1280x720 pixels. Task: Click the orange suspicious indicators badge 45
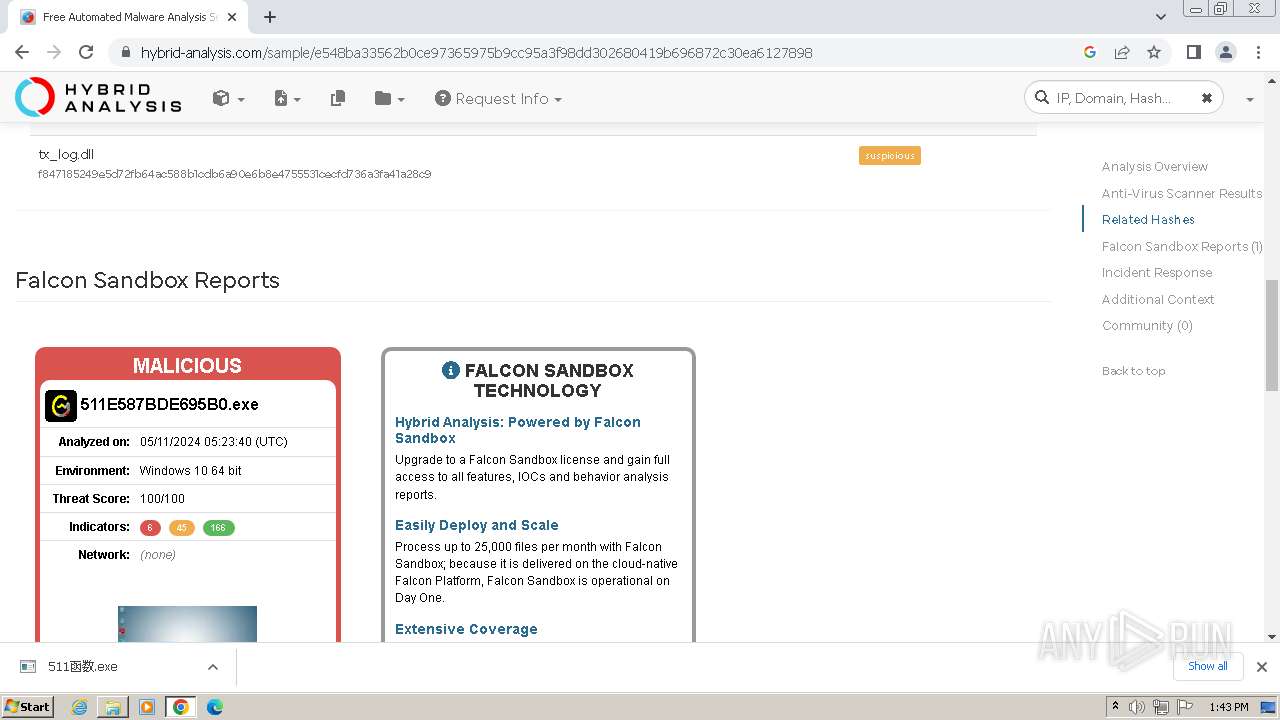[182, 528]
